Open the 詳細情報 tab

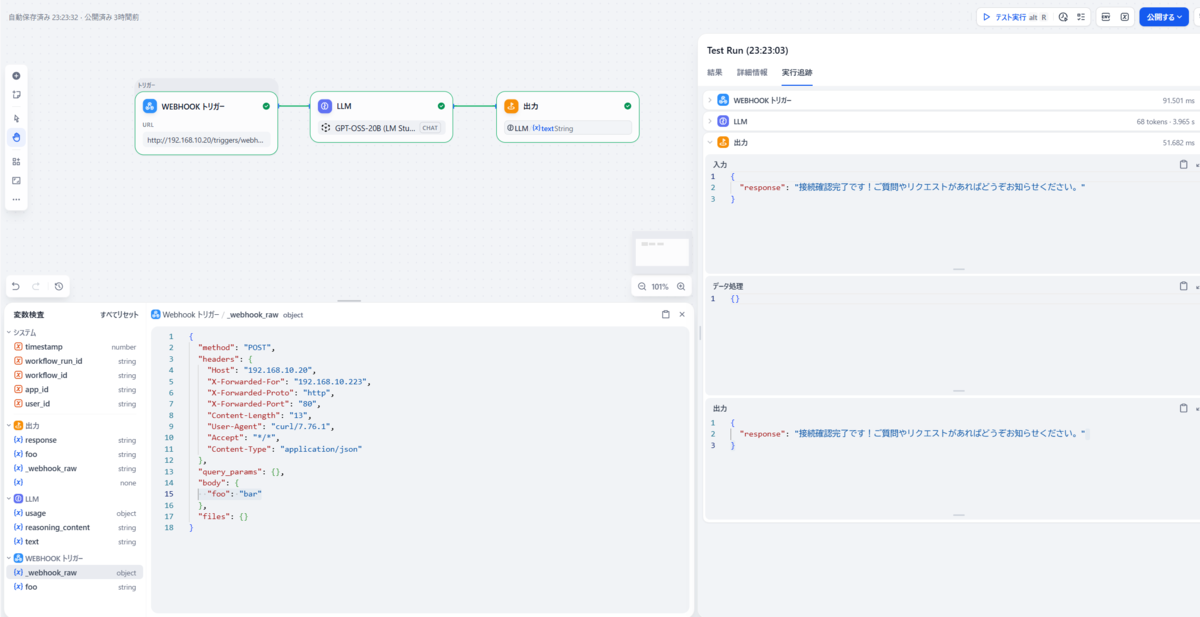(x=752, y=73)
